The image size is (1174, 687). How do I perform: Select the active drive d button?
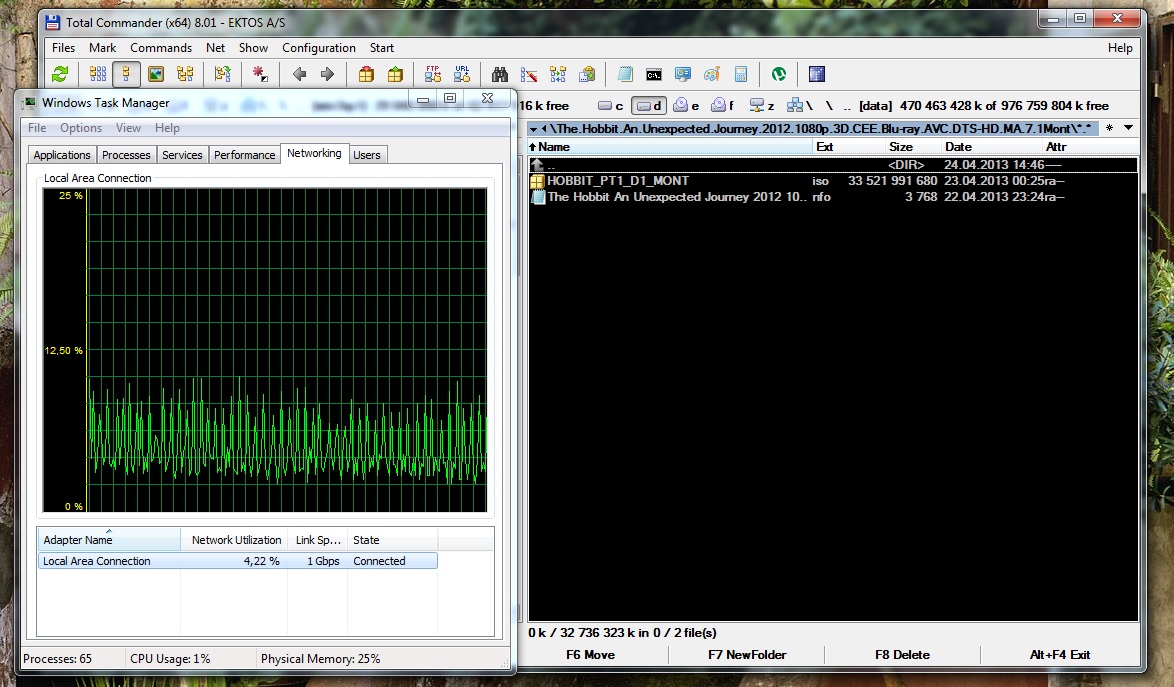tap(648, 106)
